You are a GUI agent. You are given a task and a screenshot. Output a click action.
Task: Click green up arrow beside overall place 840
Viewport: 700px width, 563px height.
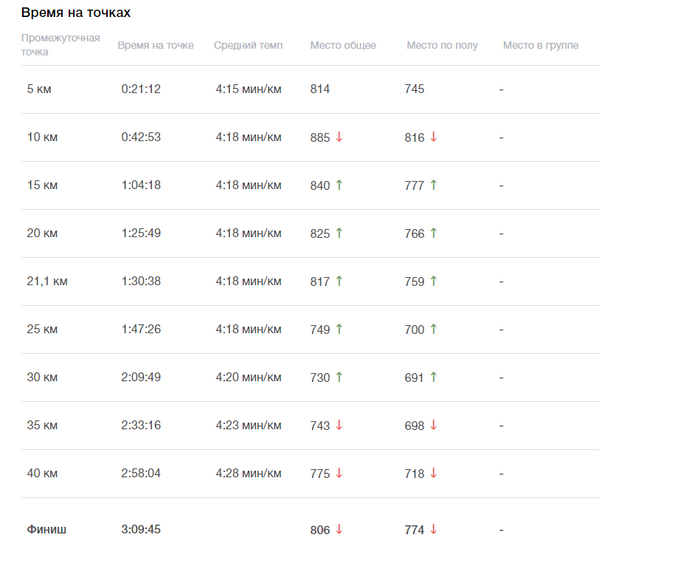click(339, 185)
